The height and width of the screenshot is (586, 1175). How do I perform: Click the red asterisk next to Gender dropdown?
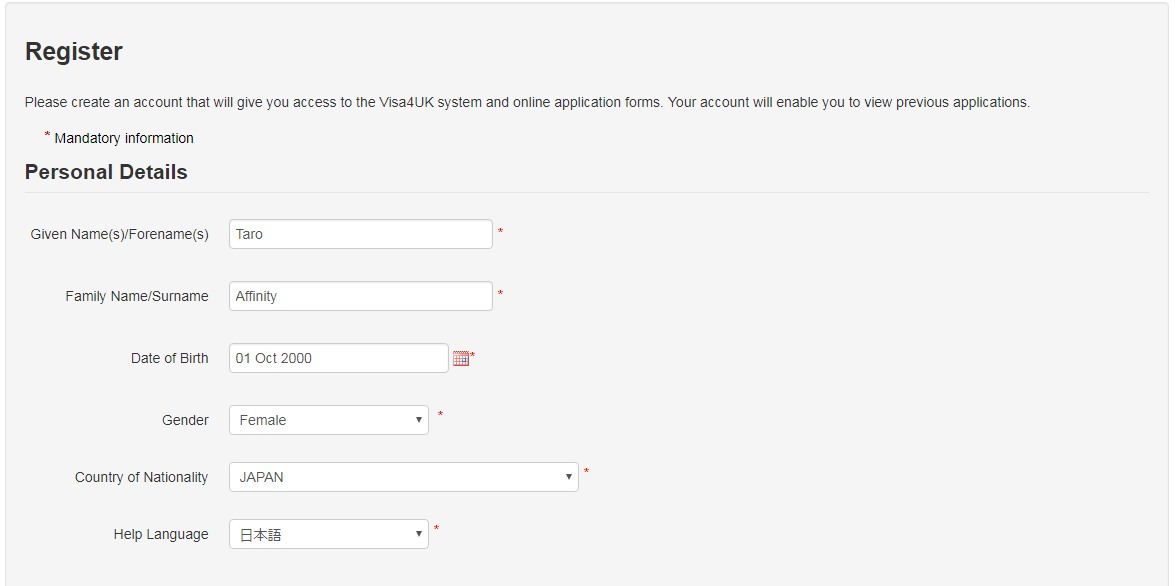pyautogui.click(x=440, y=414)
